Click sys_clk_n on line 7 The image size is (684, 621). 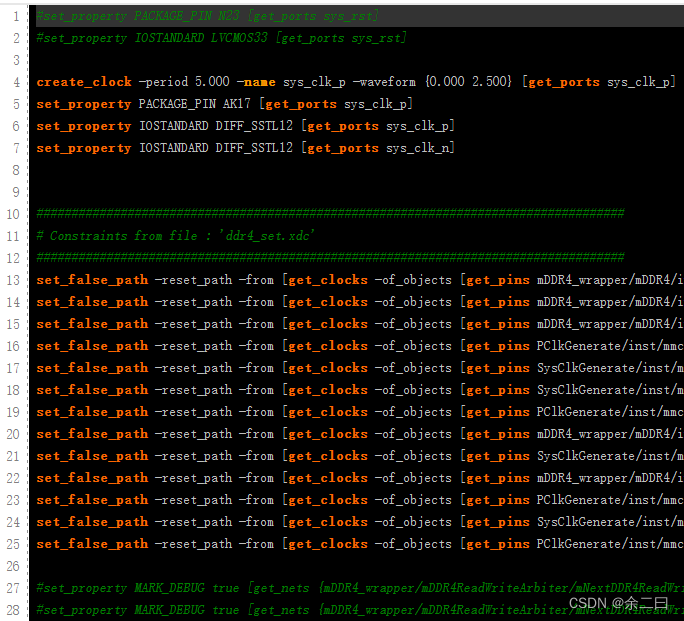point(418,148)
